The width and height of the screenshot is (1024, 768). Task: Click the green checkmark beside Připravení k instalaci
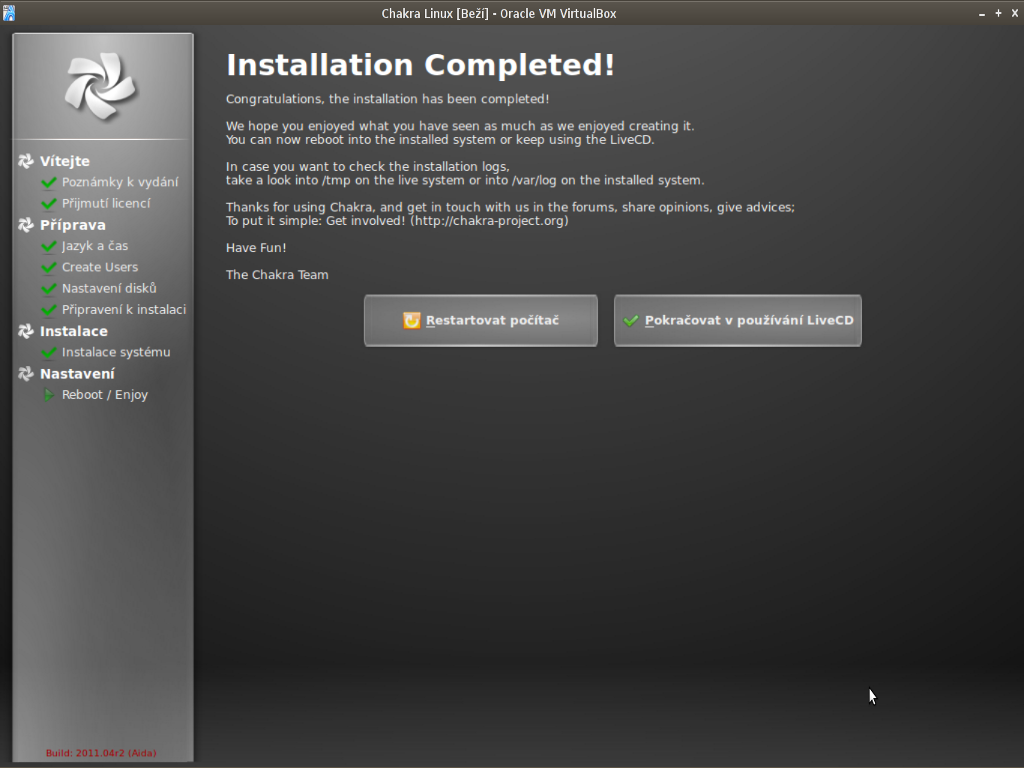(x=49, y=310)
